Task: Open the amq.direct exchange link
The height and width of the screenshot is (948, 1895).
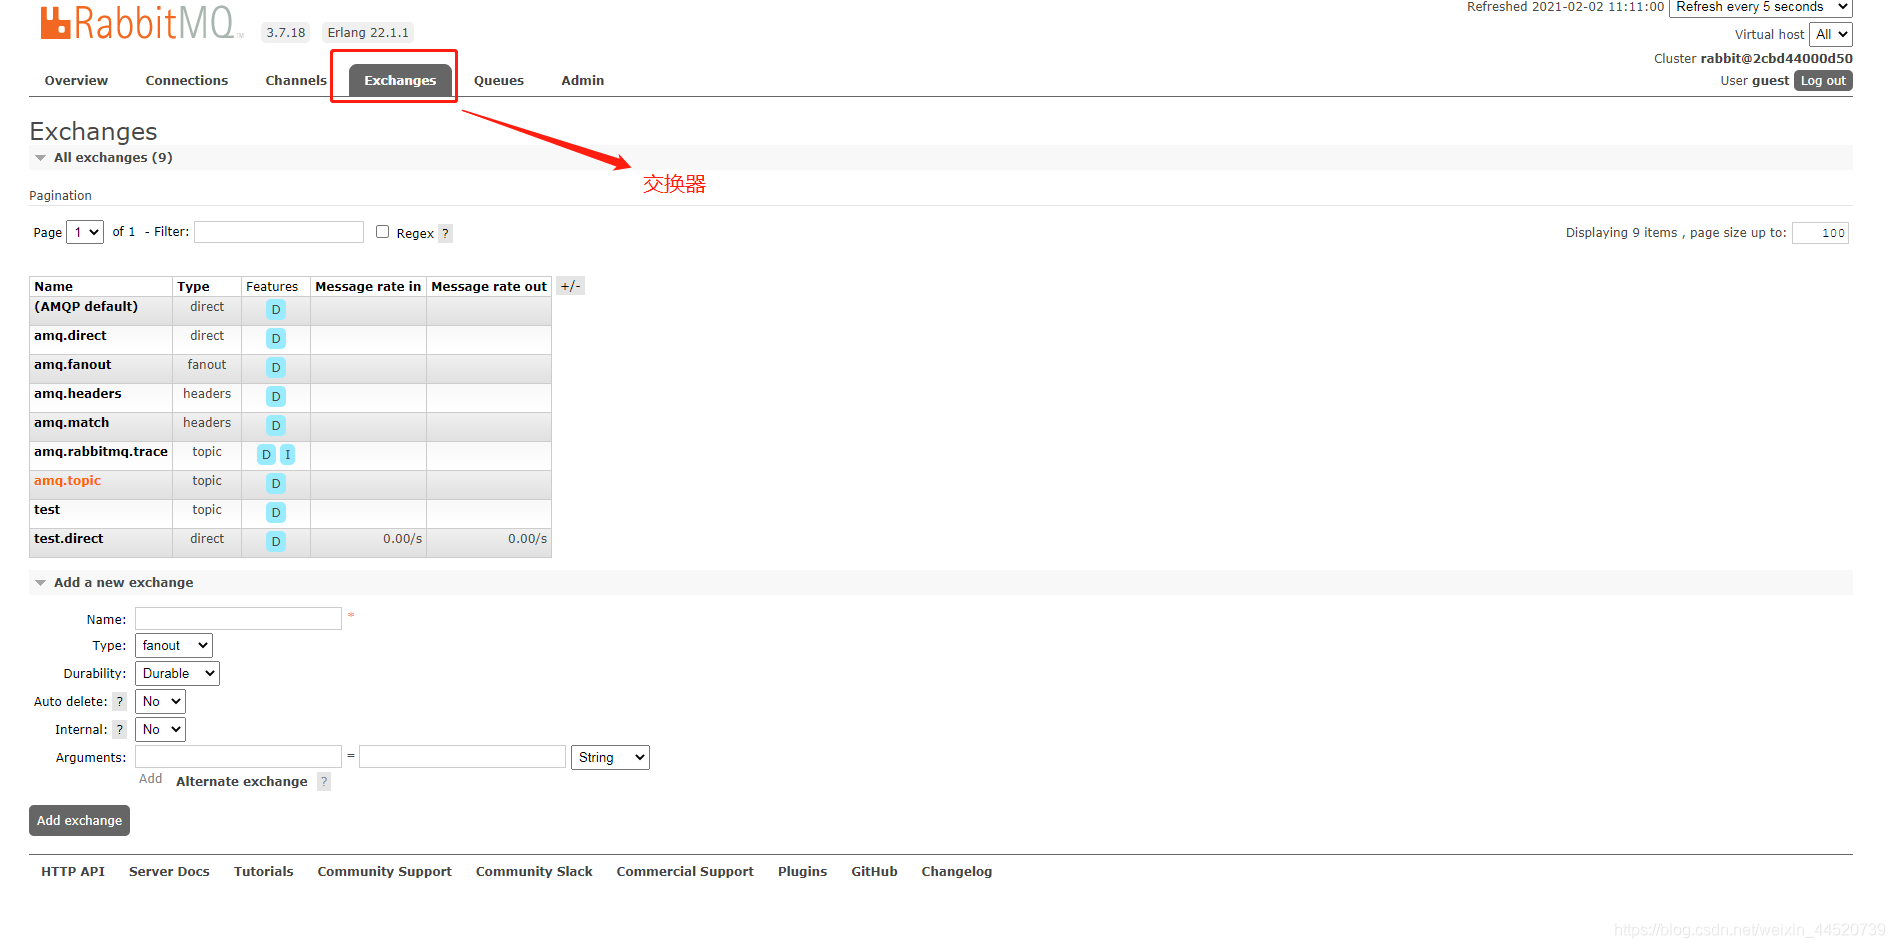Action: coord(70,335)
